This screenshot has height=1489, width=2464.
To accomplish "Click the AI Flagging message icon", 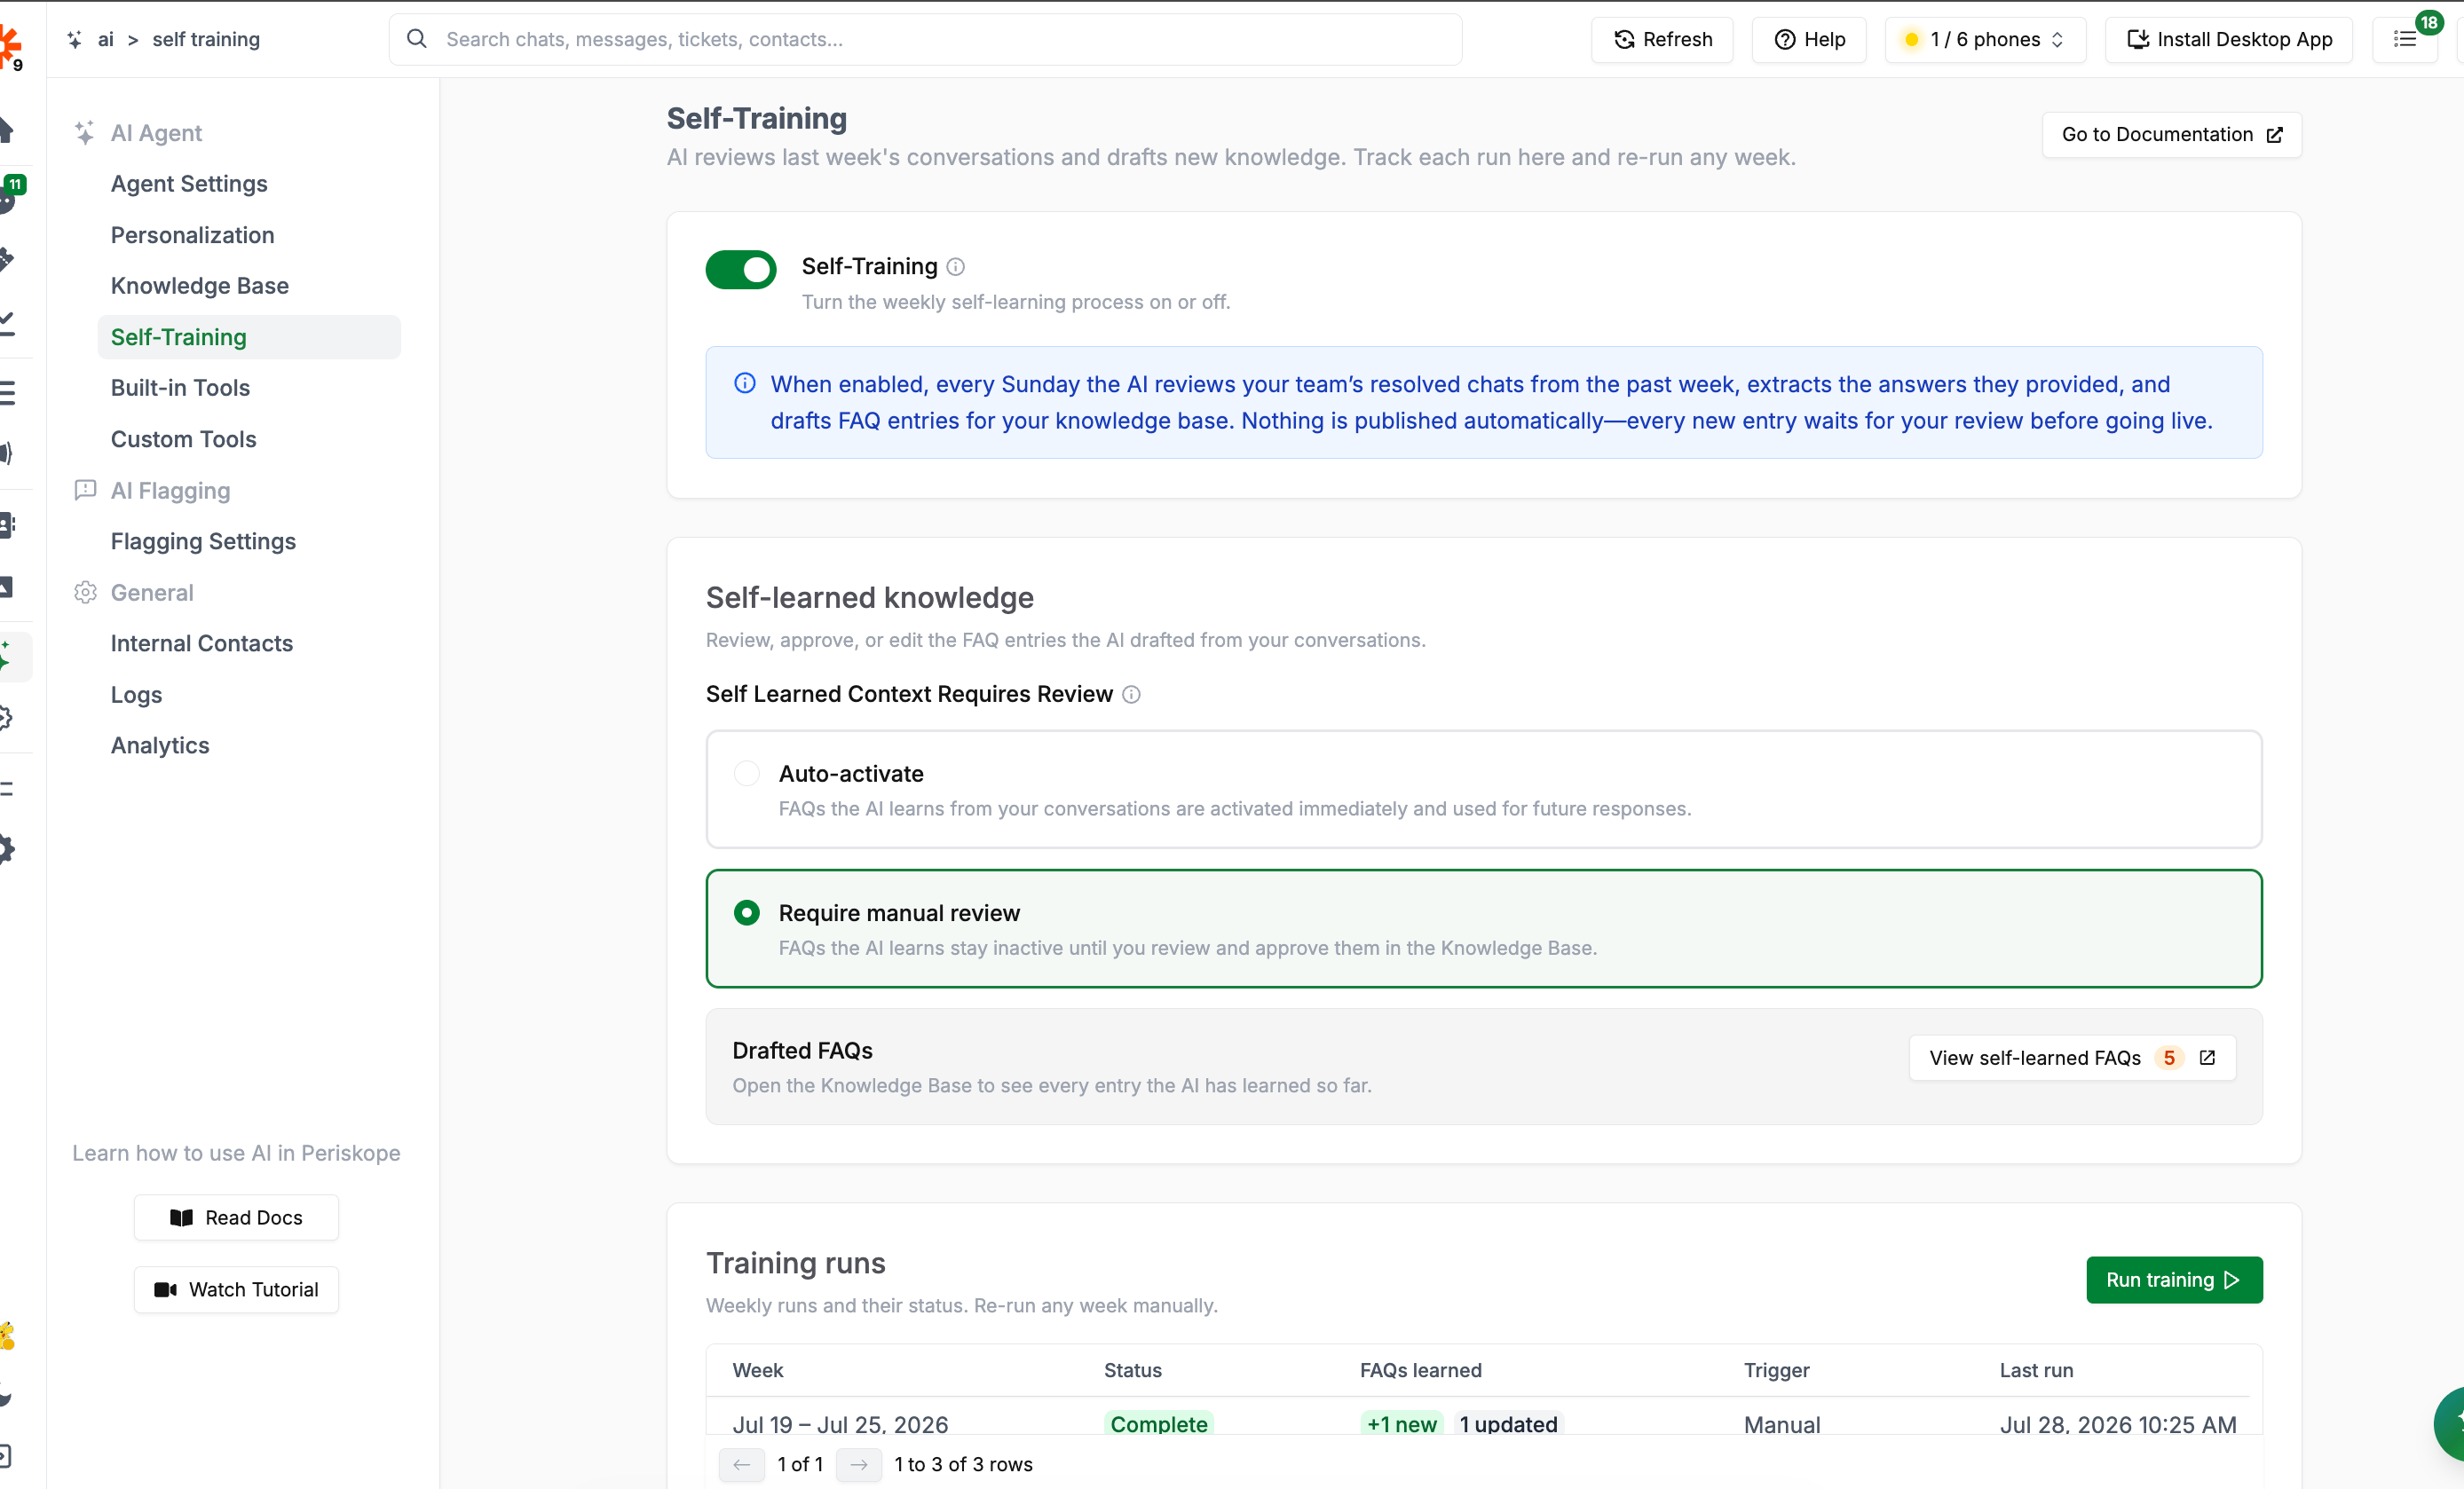I will pos(85,490).
